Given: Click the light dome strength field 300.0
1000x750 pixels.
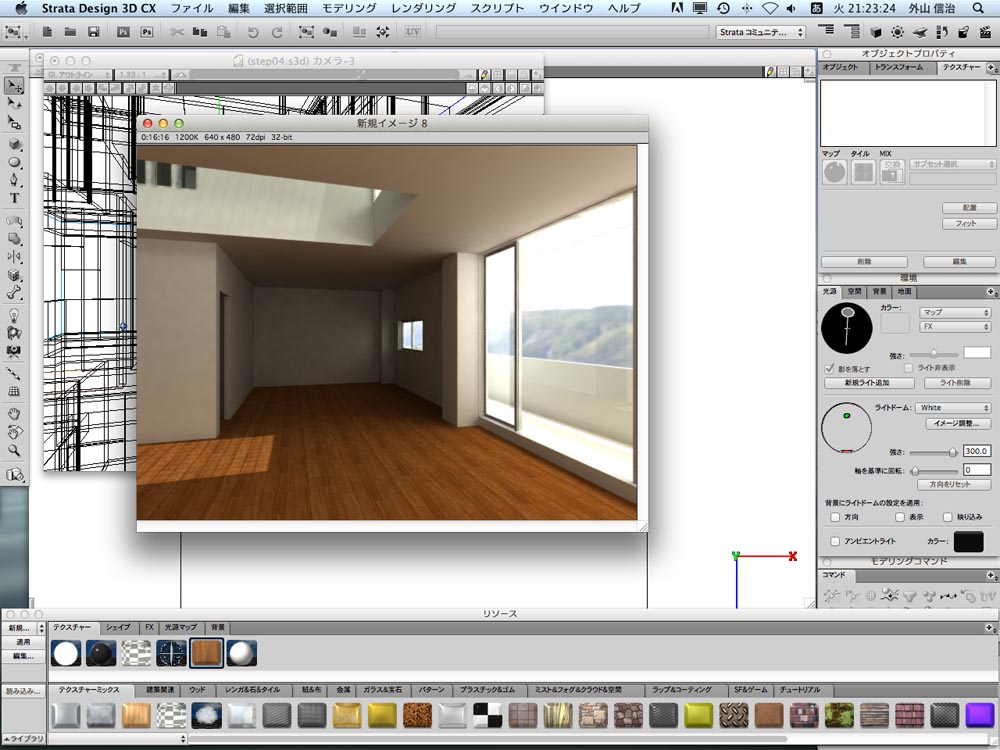Looking at the screenshot, I should click(x=976, y=452).
